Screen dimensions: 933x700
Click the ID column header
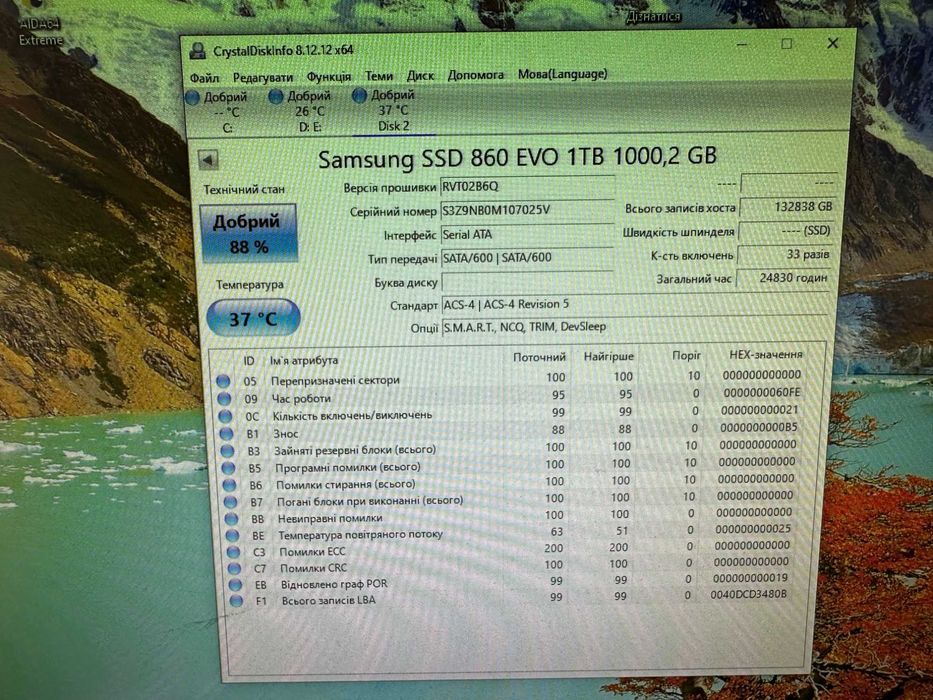point(249,361)
